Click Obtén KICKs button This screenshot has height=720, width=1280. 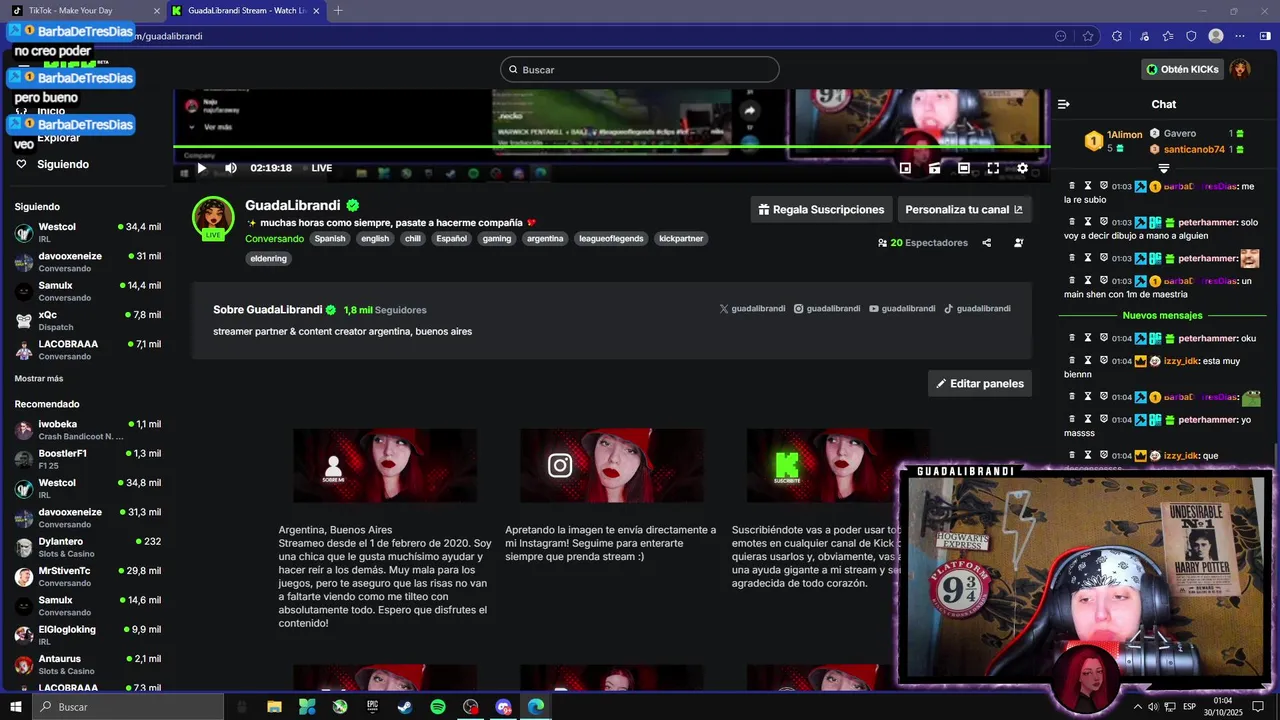click(x=1182, y=69)
